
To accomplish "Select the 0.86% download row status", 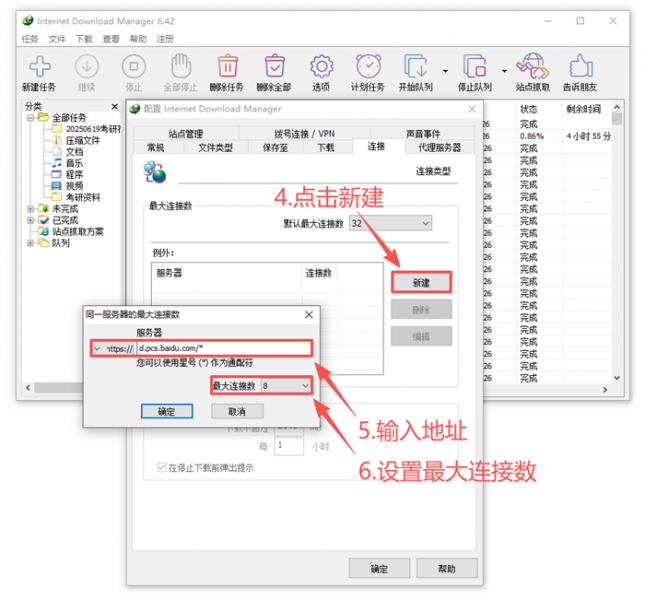I will coord(532,136).
